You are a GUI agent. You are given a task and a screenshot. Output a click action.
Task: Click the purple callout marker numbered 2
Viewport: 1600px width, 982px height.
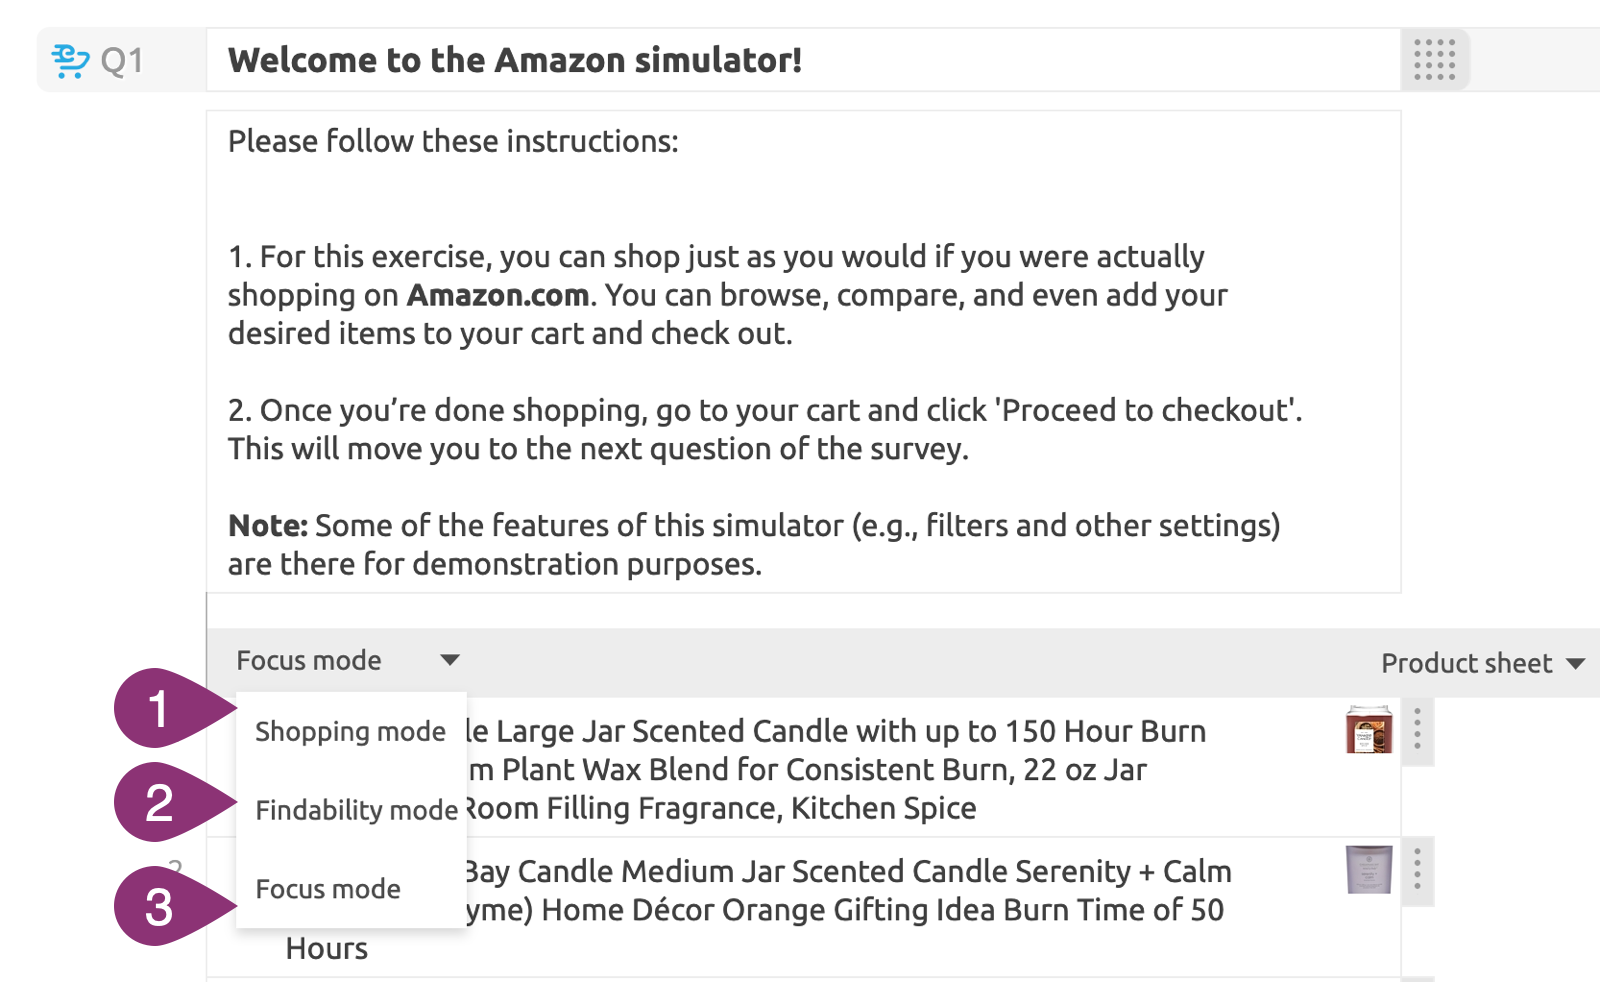(162, 803)
